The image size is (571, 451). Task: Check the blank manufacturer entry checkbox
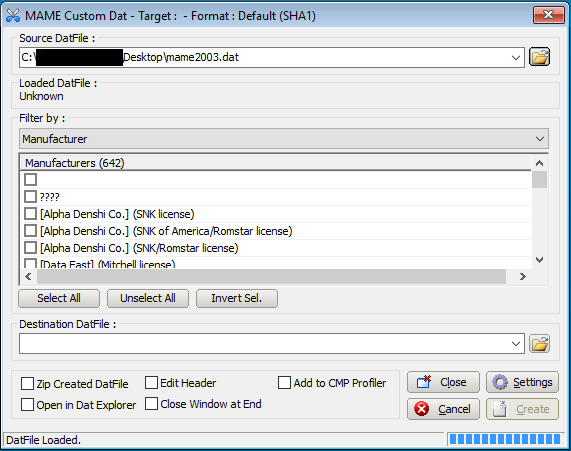pyautogui.click(x=31, y=179)
